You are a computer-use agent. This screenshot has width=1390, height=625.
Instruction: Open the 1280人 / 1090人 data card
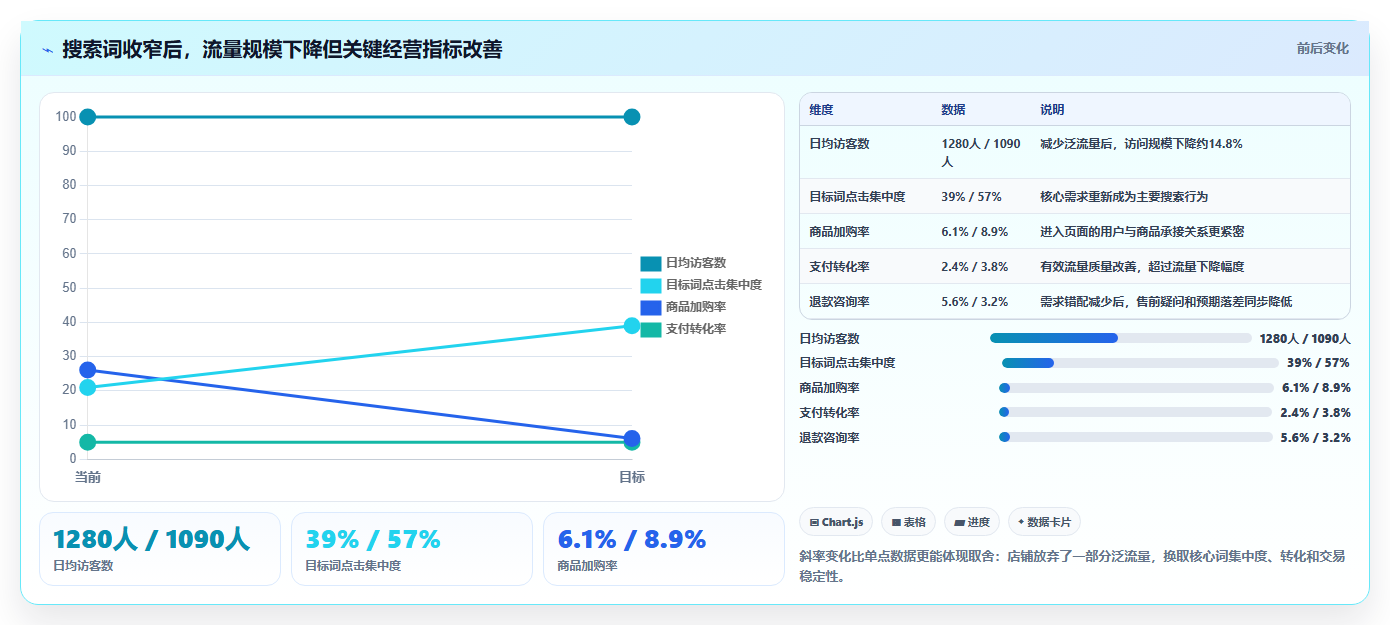[160, 549]
